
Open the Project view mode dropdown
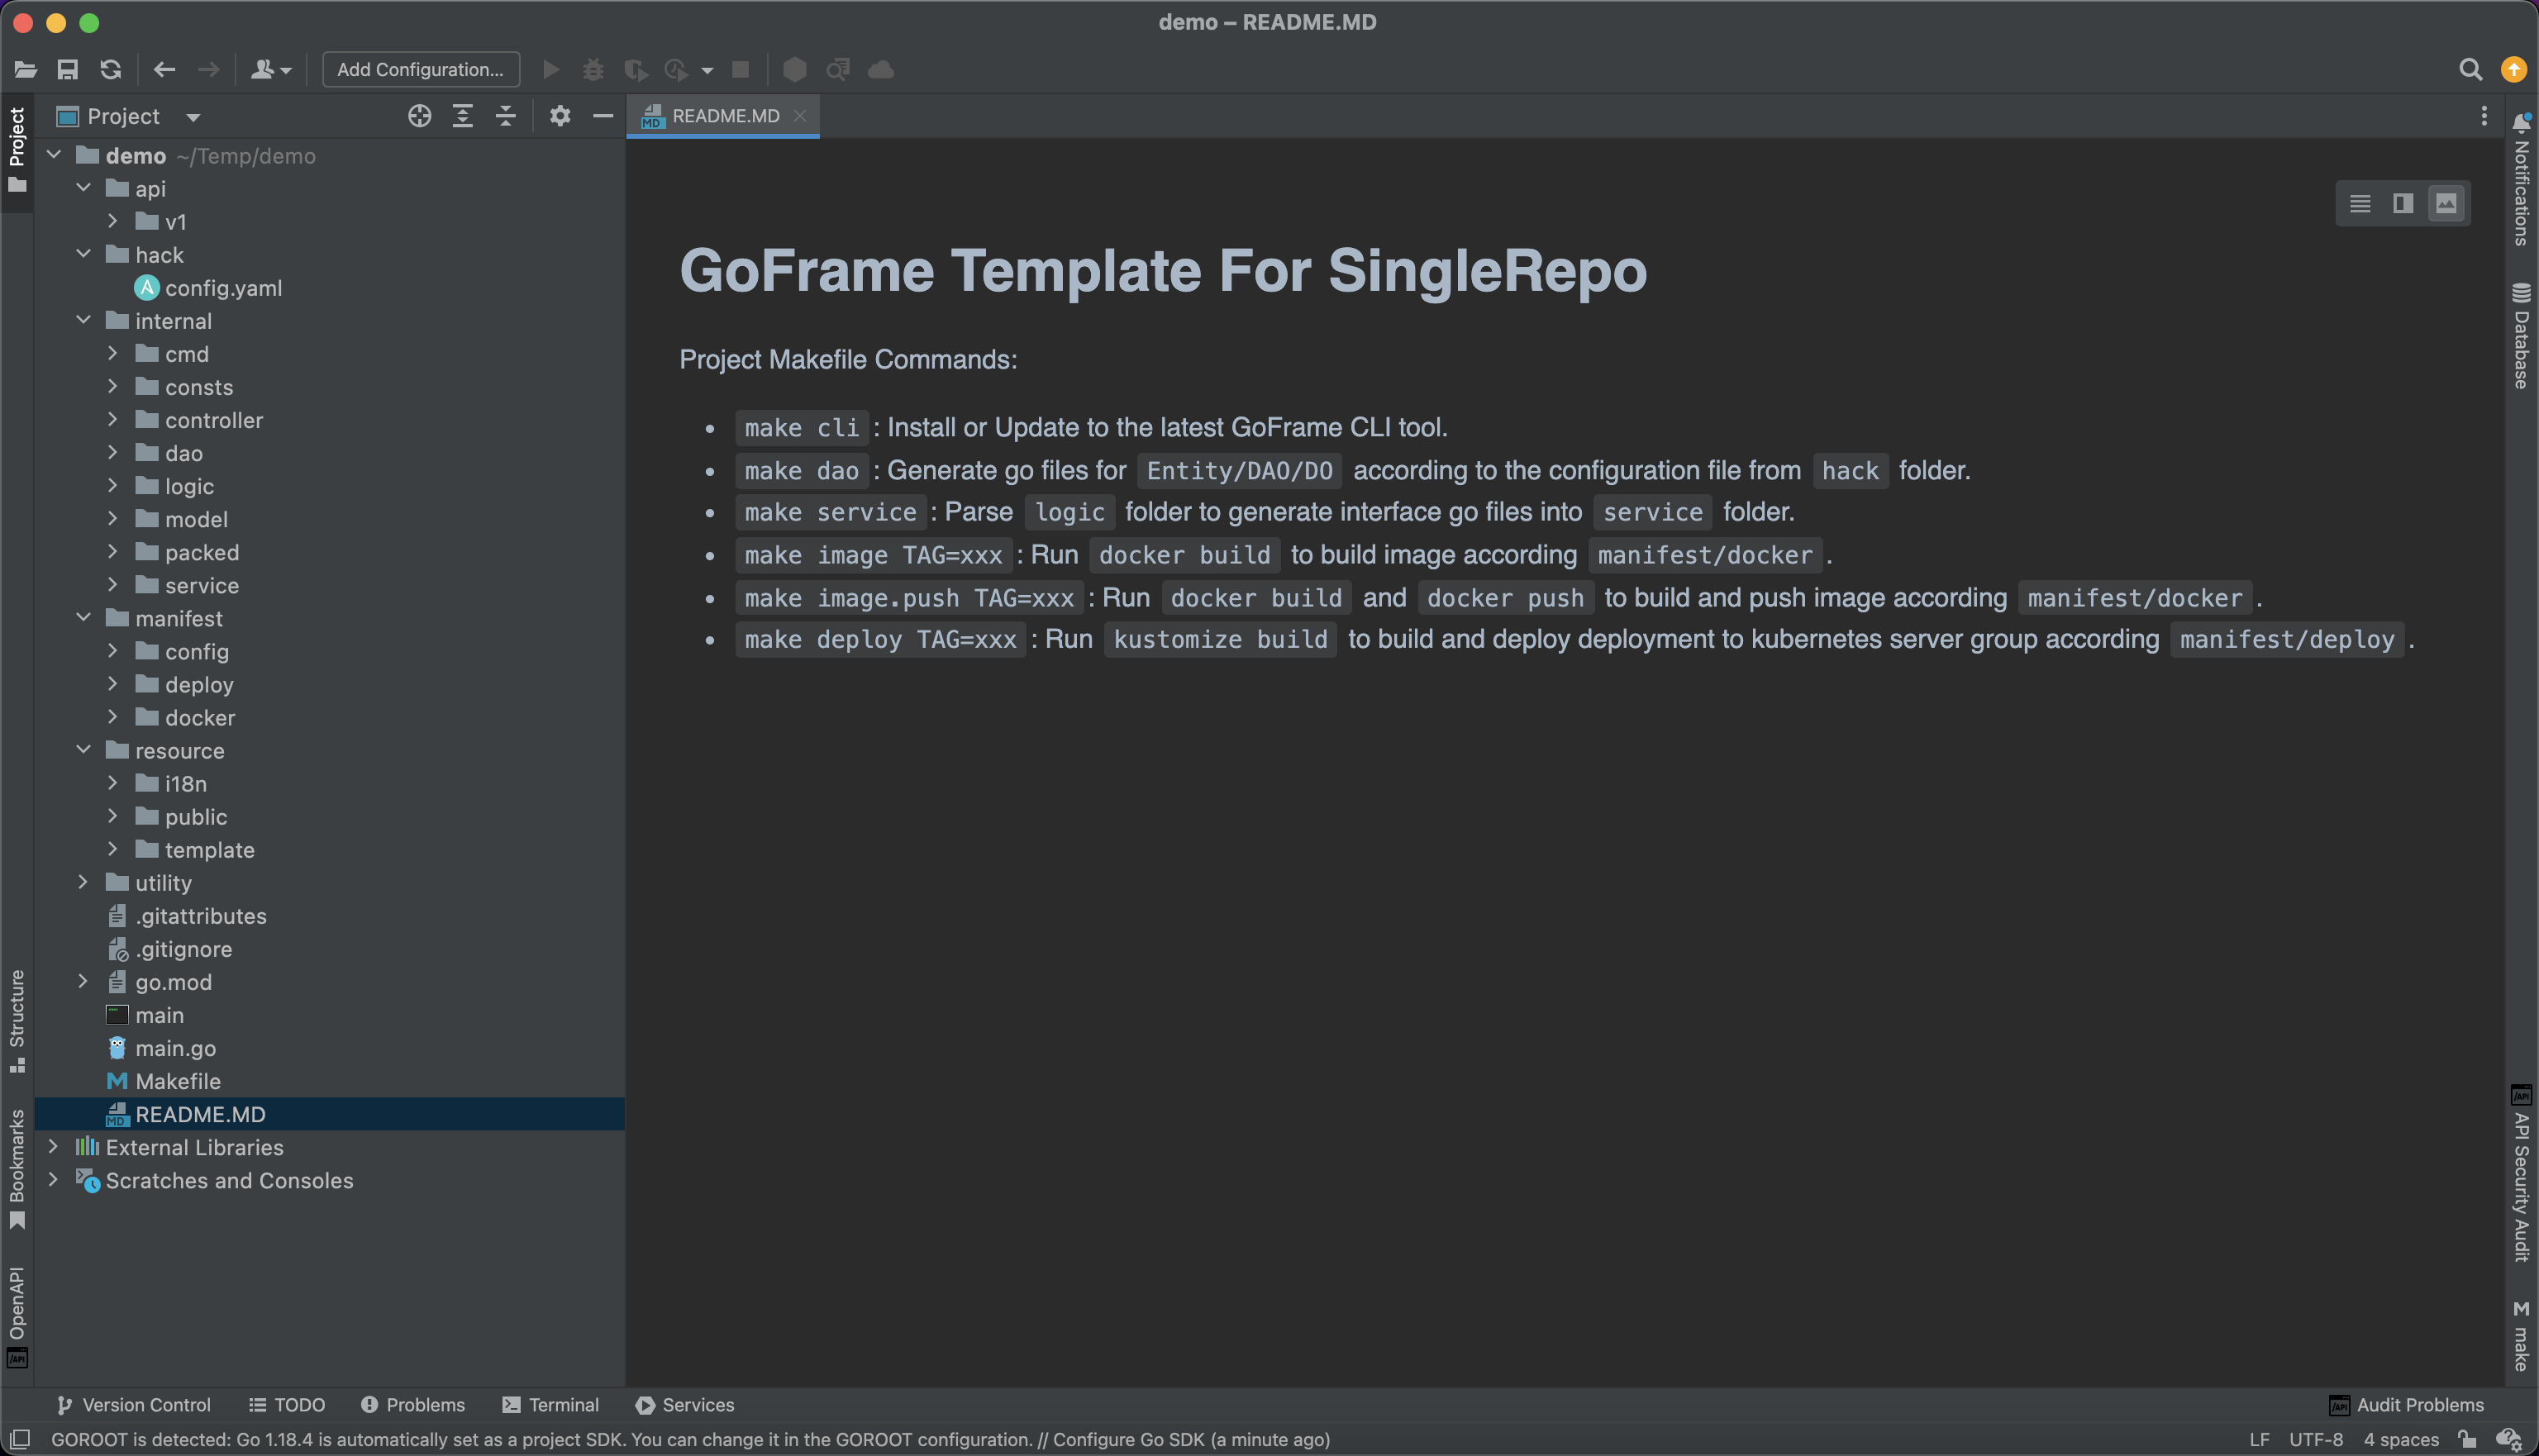192,116
